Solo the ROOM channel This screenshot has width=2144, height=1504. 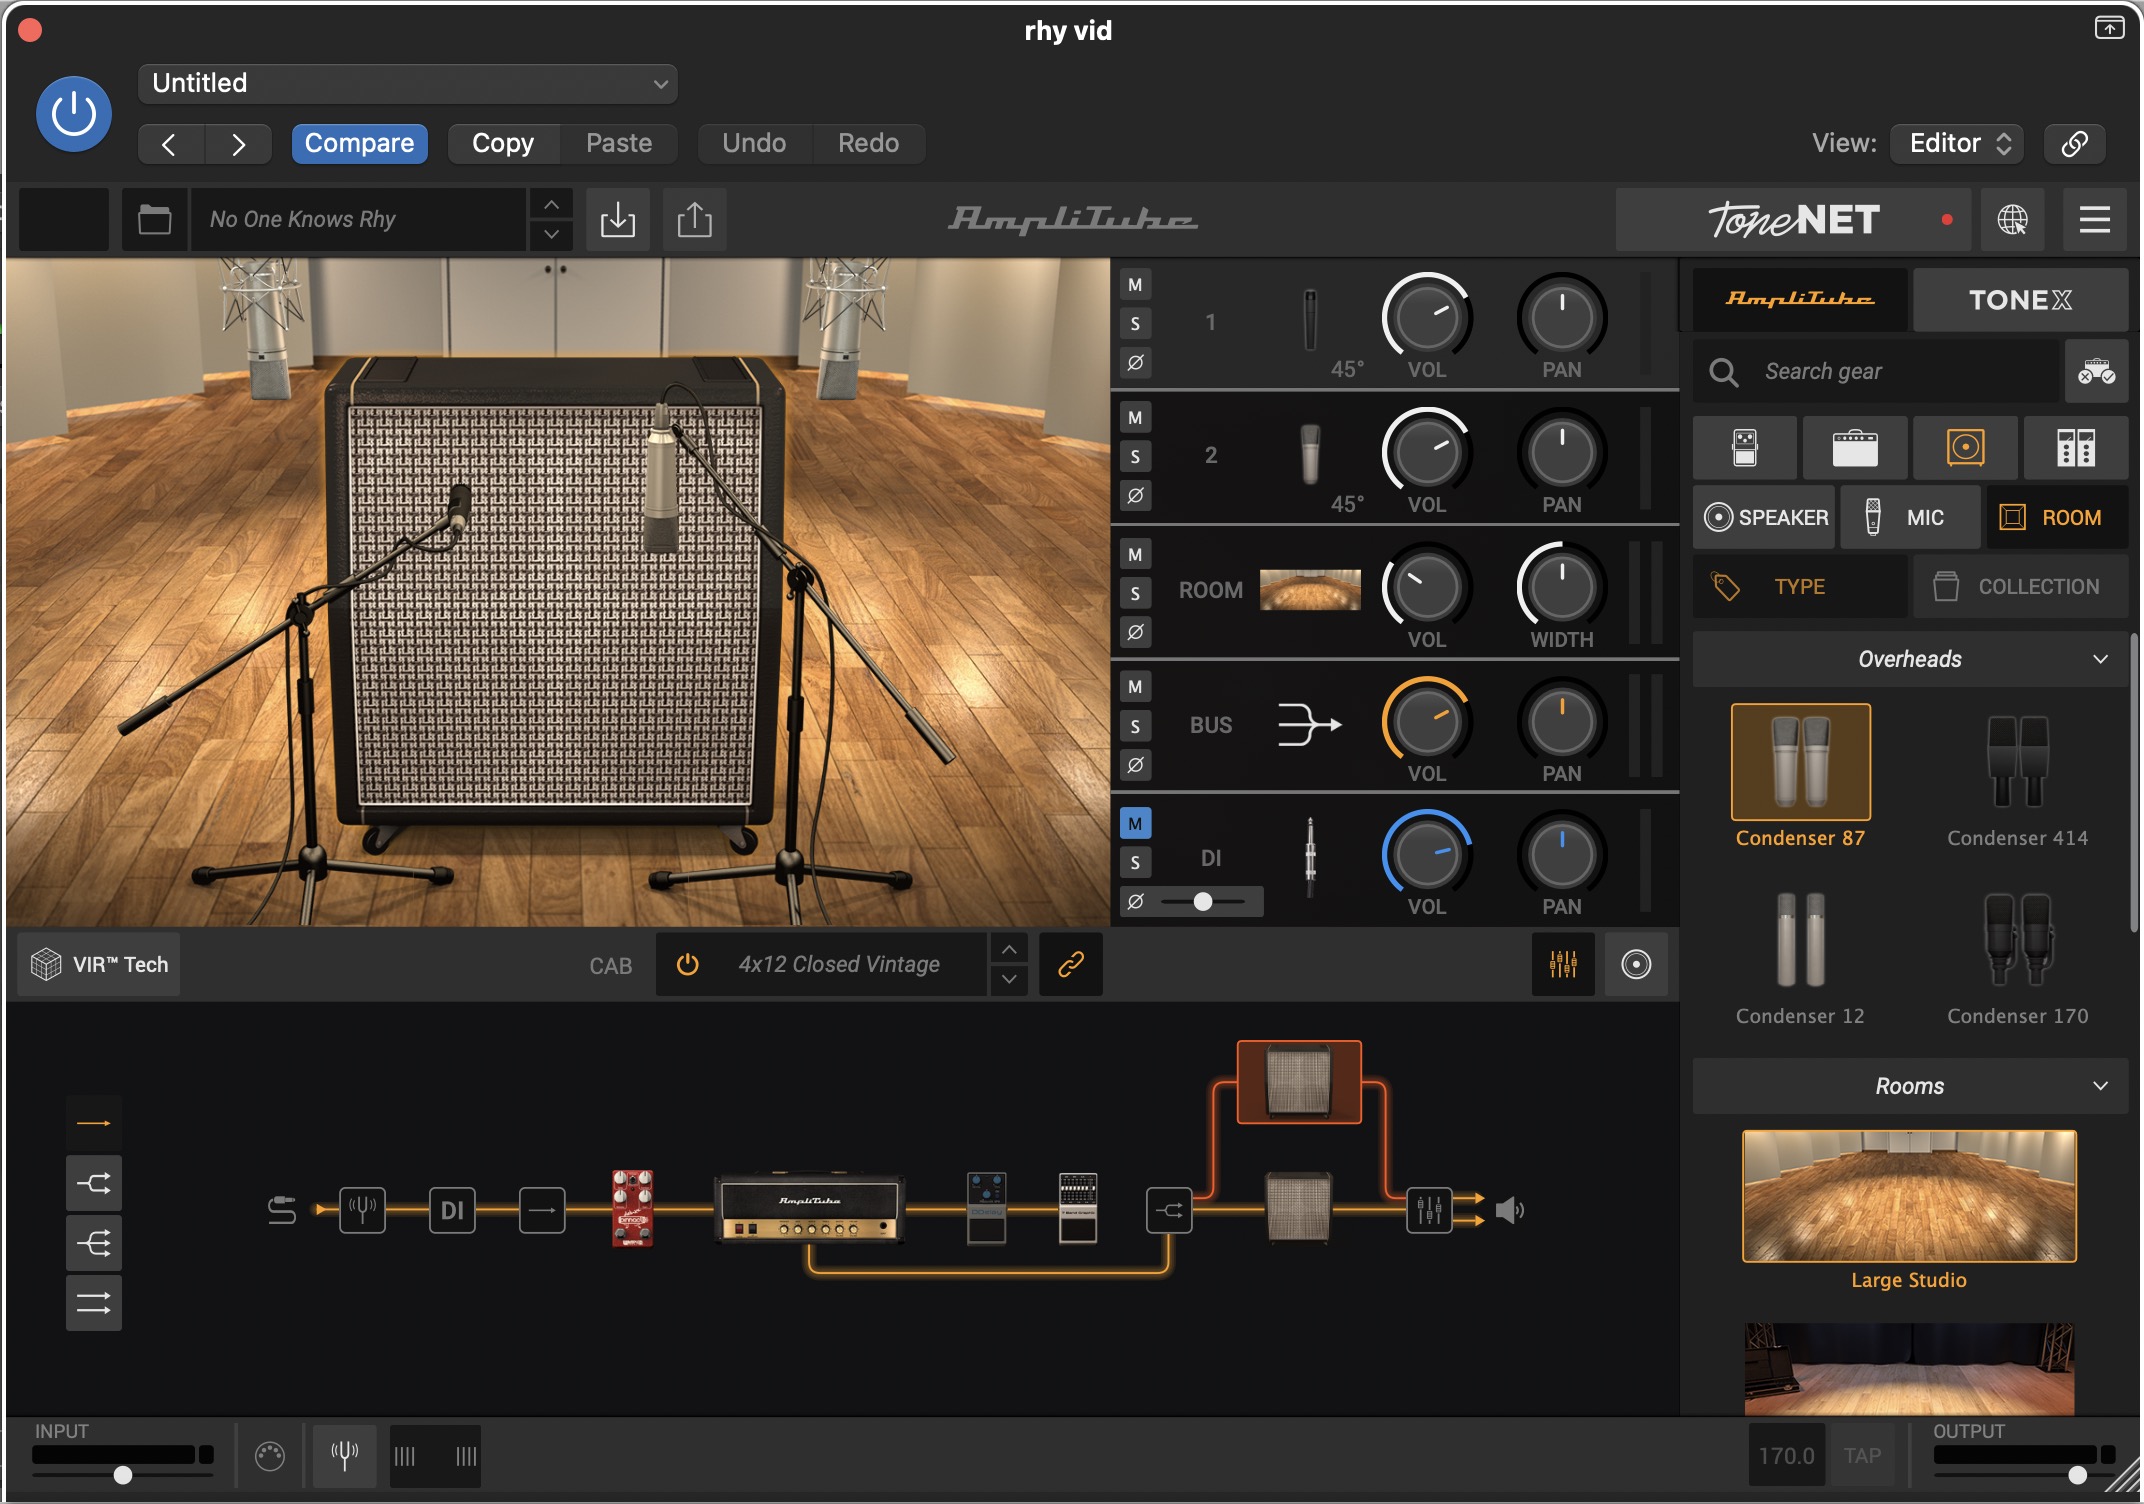(x=1135, y=593)
